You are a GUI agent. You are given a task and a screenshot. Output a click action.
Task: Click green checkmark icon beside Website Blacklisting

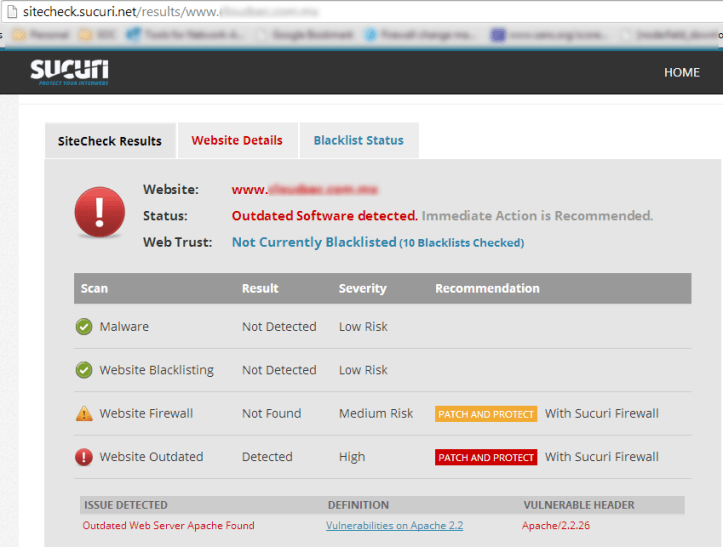point(84,370)
